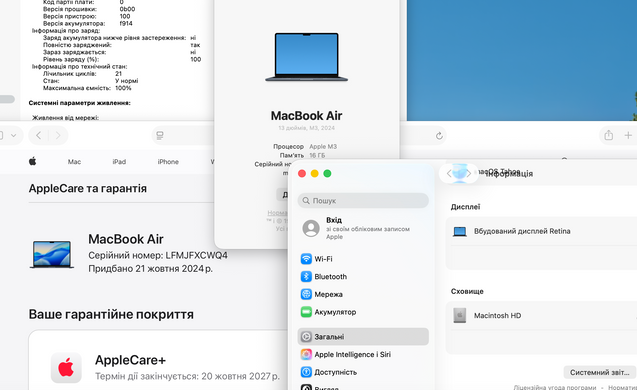Click AppleCare та гарантія heading
Viewport: 637px width, 390px height.
[88, 188]
